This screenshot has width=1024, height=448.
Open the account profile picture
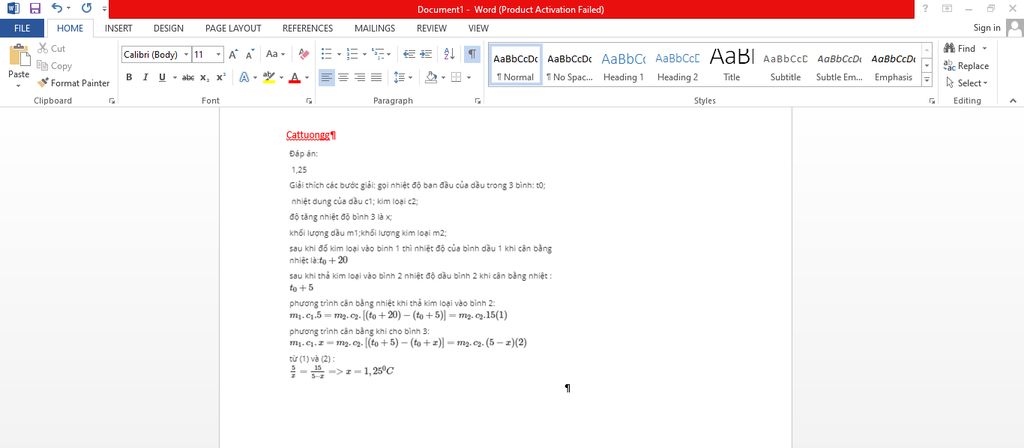click(x=1014, y=27)
